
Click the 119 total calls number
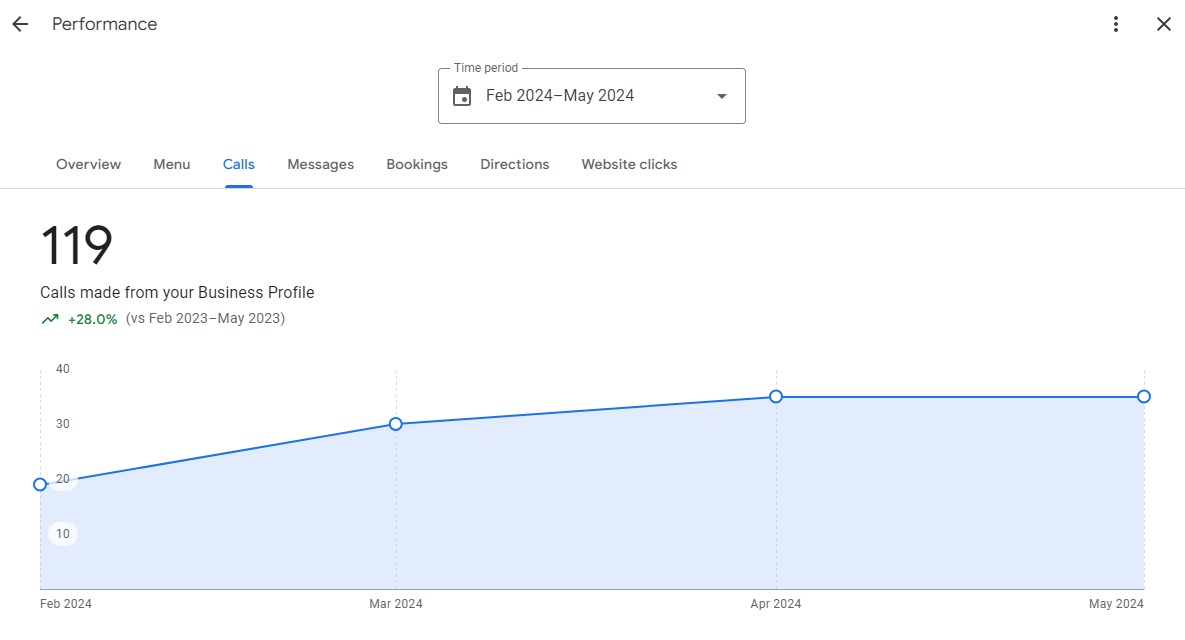tap(76, 245)
